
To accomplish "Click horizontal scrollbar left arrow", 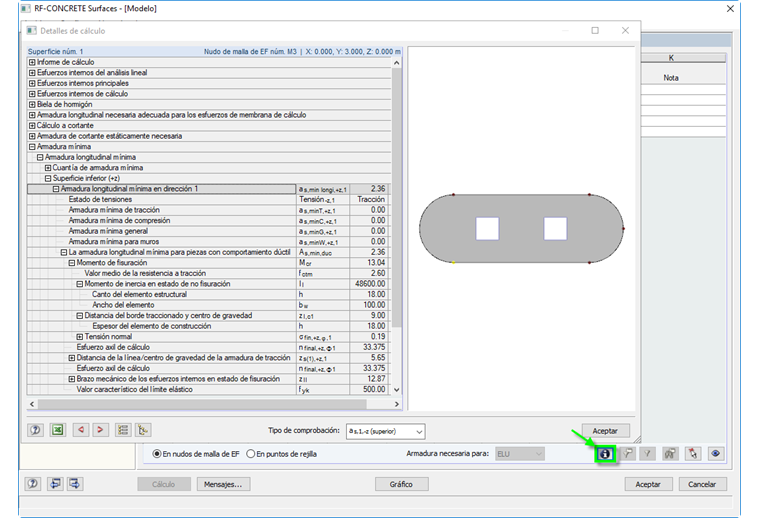I will click(32, 404).
